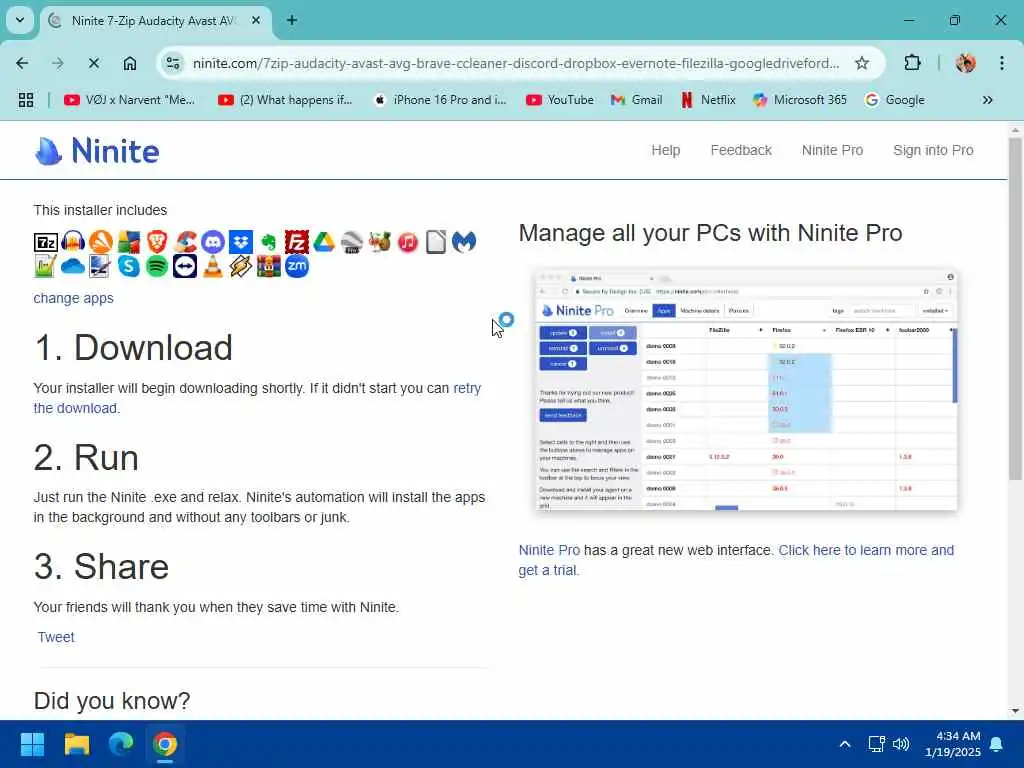Open the YouTube bookmark

[560, 100]
